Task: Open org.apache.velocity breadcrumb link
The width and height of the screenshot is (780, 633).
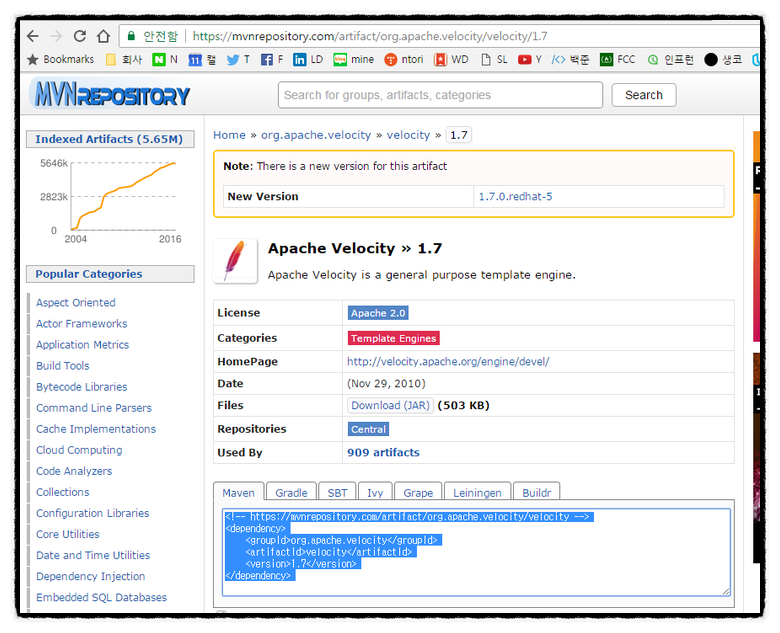Action: pyautogui.click(x=316, y=135)
